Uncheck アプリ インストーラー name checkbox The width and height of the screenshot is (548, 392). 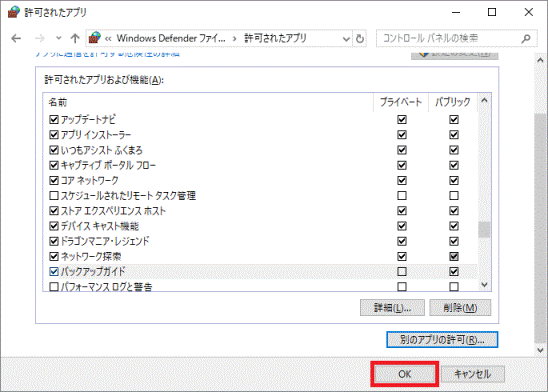coord(54,135)
